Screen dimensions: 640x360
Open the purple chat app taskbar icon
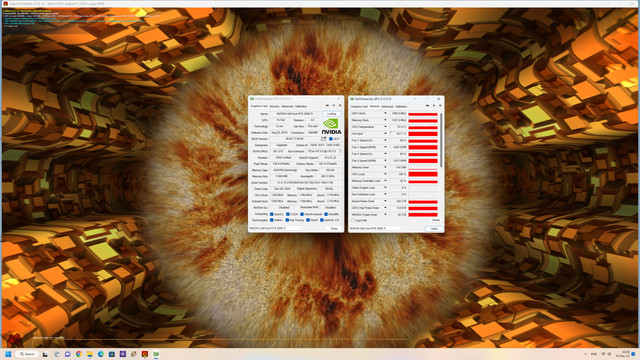pyautogui.click(x=68, y=354)
